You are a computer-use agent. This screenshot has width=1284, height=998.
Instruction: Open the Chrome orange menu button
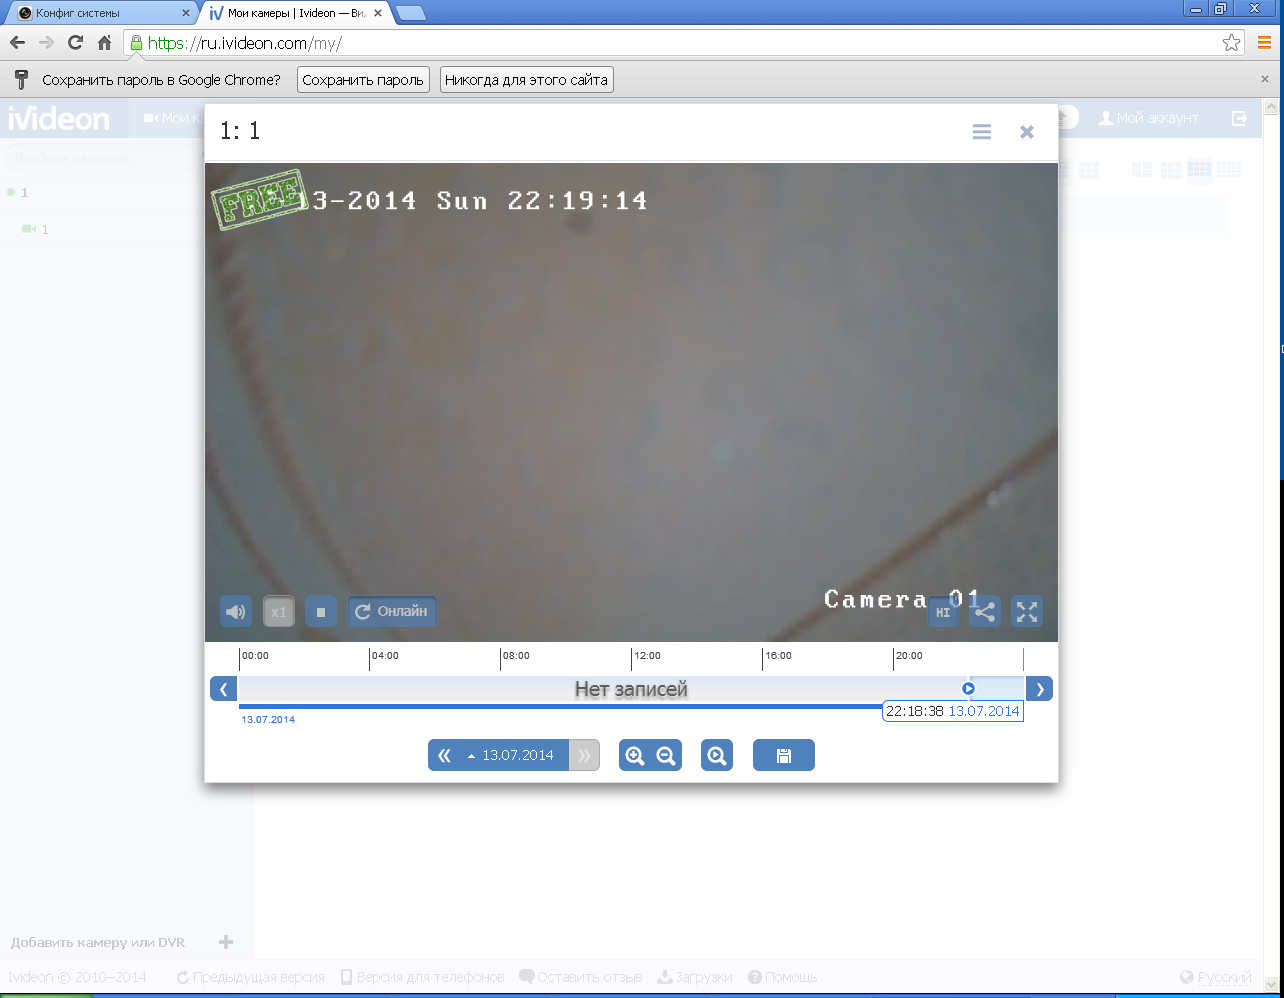pos(1264,43)
